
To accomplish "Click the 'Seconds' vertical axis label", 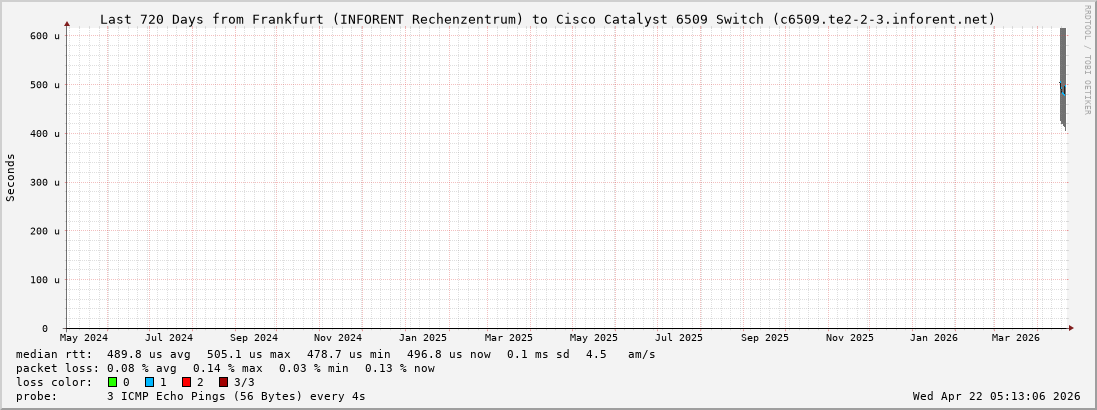I will [x=11, y=177].
